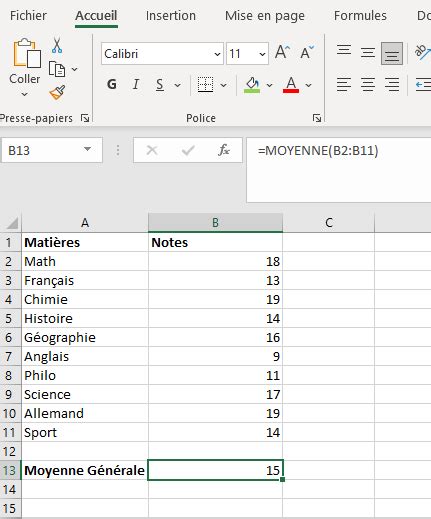This screenshot has height=519, width=431.
Task: Select the "Notes" header cell
Action: click(x=215, y=242)
